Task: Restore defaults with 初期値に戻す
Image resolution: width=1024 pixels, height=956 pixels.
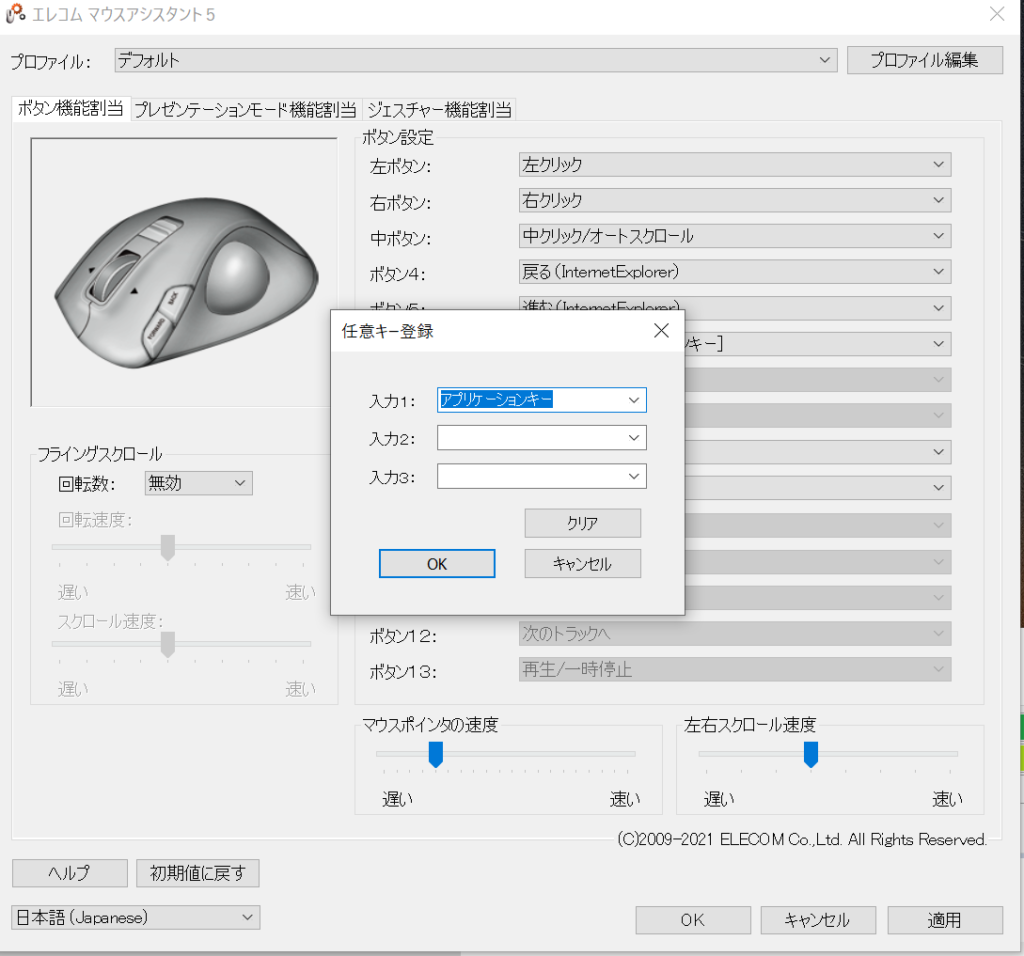Action: tap(197, 873)
